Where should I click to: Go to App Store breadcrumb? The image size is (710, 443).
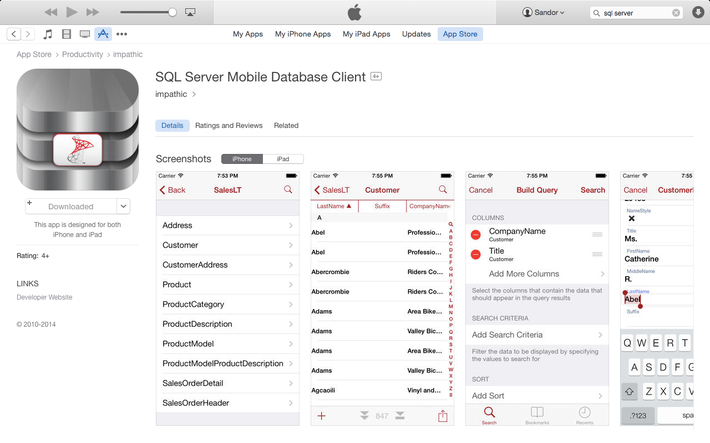[34, 54]
